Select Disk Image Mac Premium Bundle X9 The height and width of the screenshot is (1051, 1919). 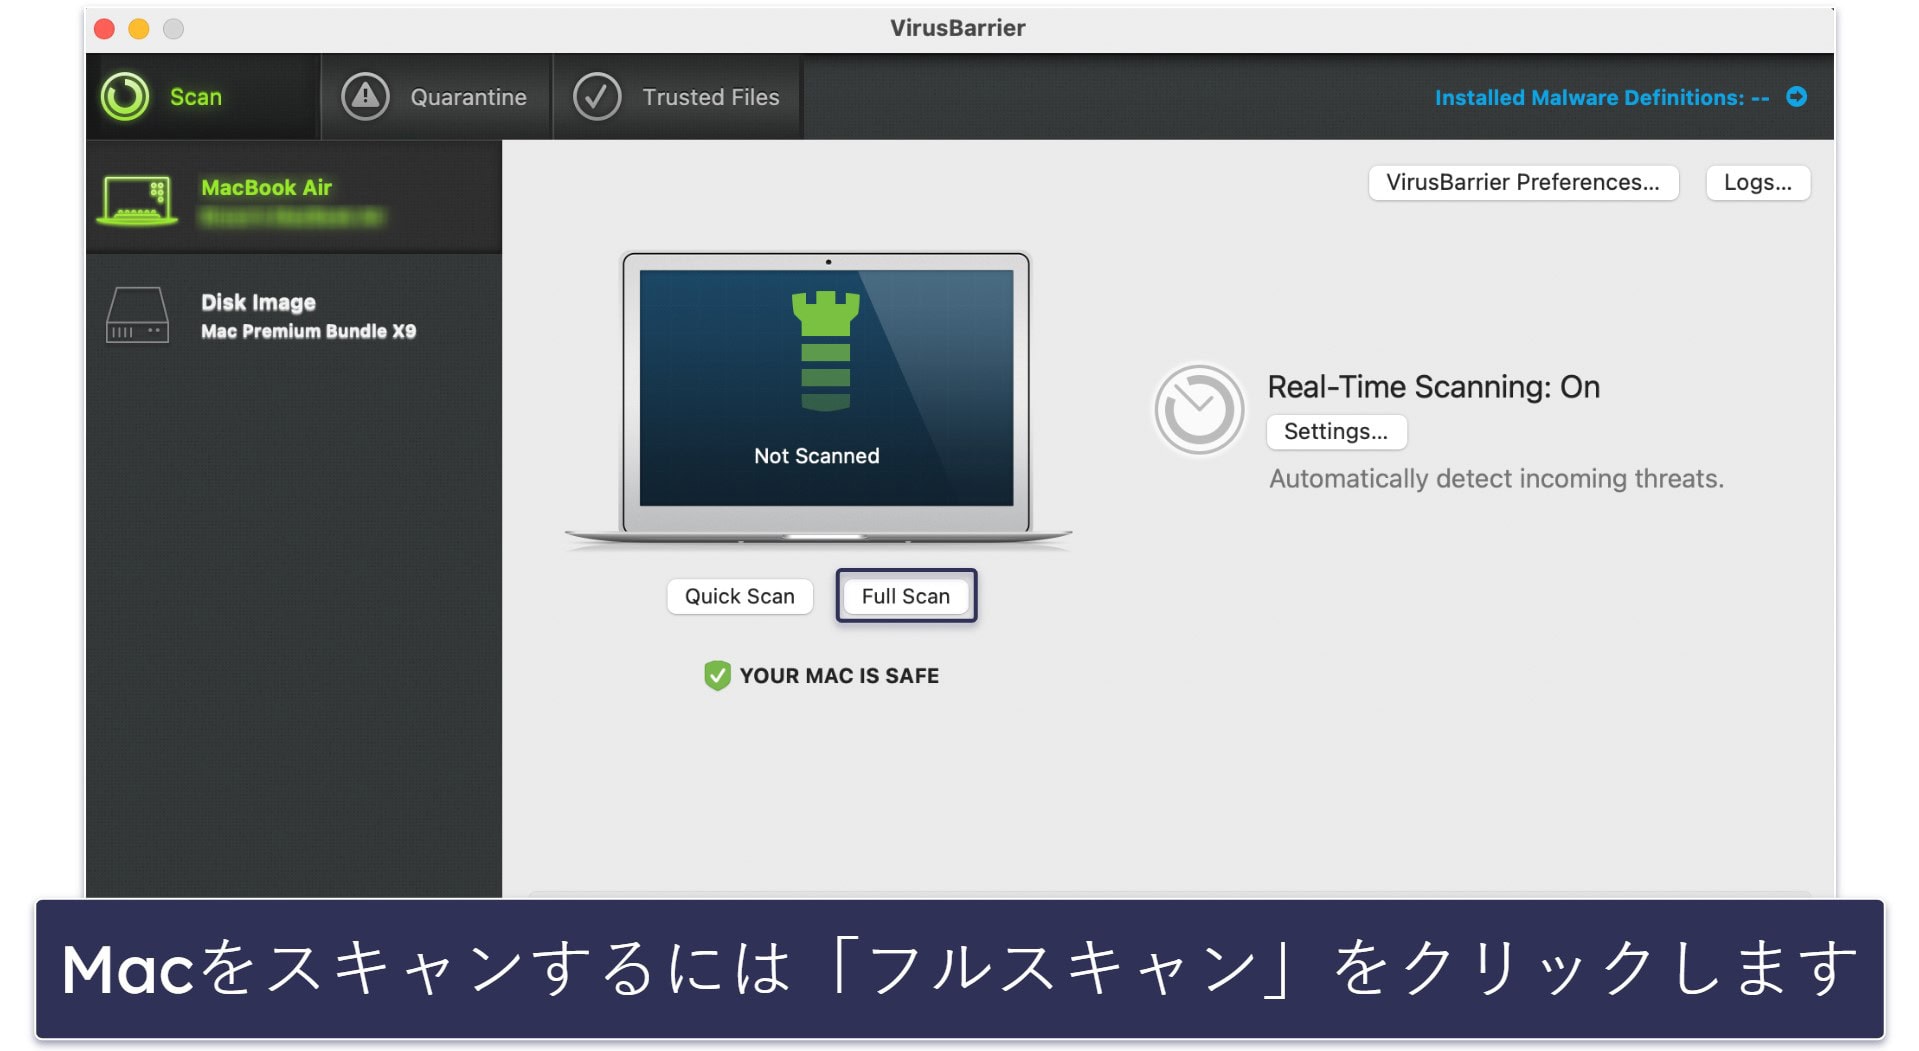click(294, 315)
